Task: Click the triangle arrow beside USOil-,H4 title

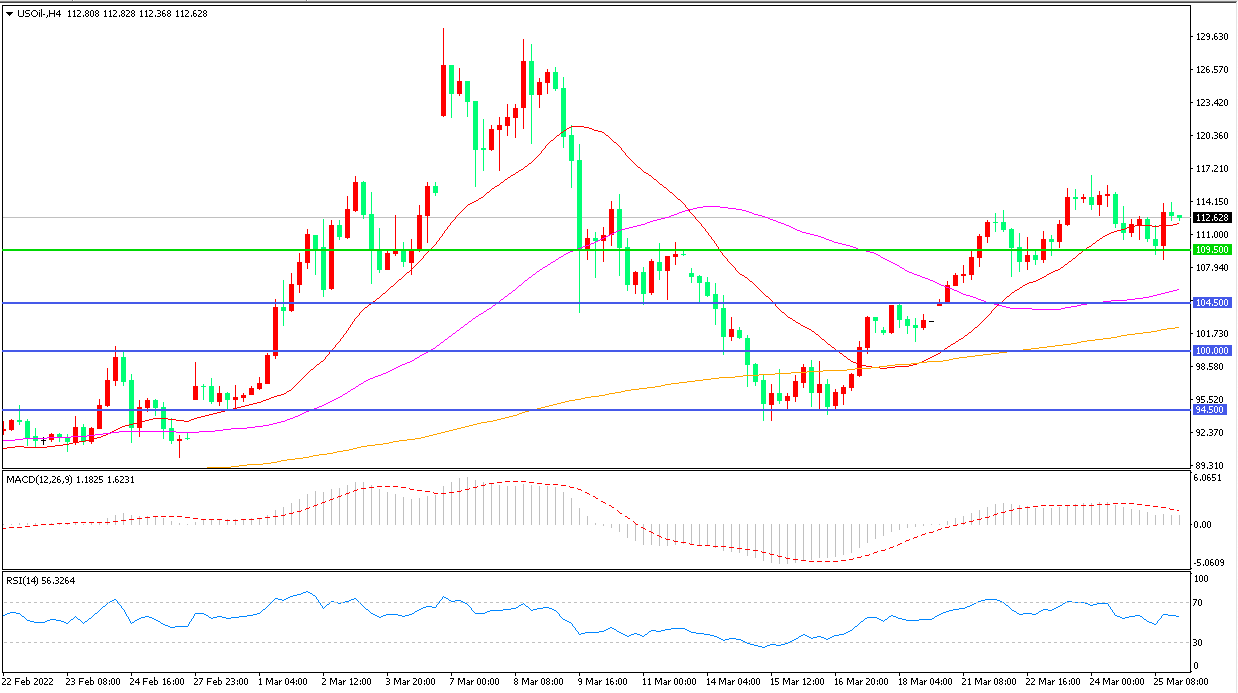Action: coord(10,14)
